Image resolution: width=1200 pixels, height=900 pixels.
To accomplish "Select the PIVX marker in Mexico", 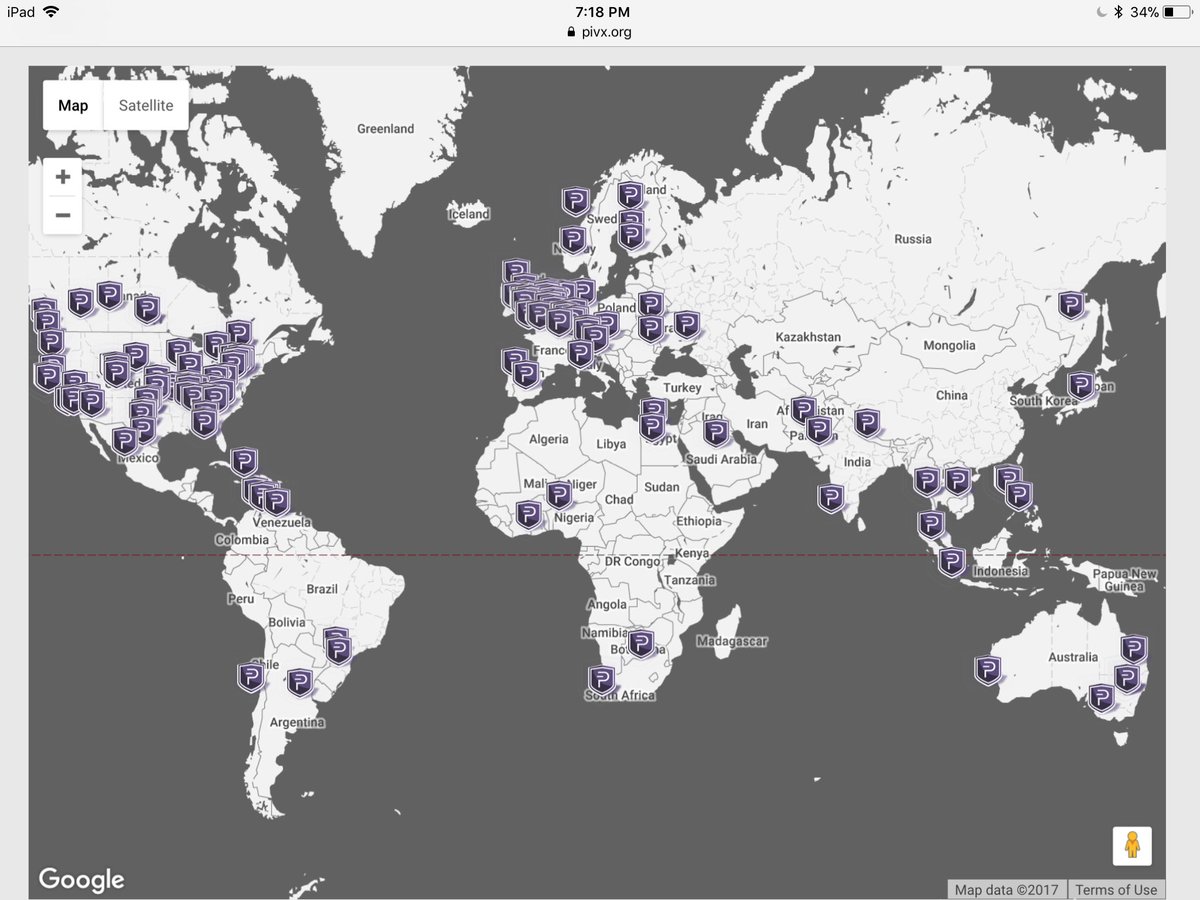I will coord(125,441).
